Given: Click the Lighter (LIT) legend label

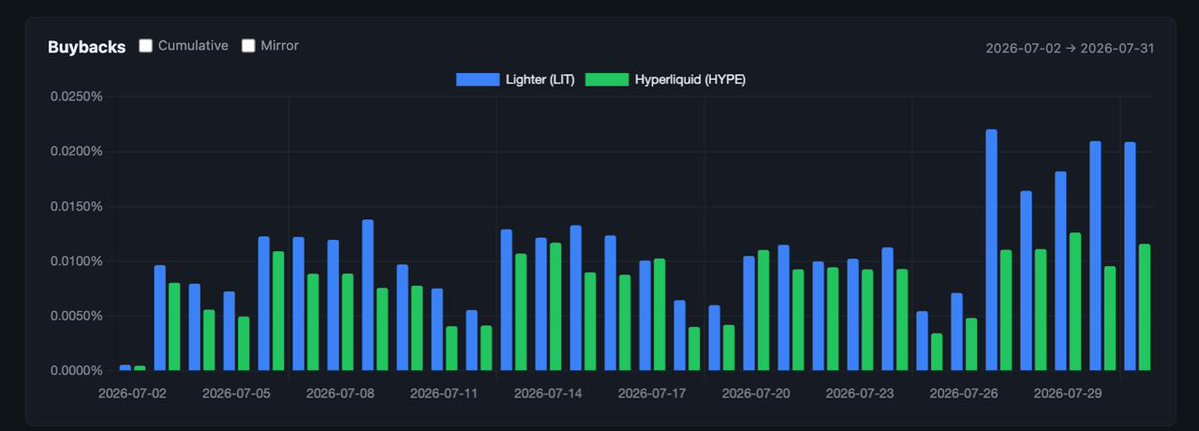Looking at the screenshot, I should [539, 79].
